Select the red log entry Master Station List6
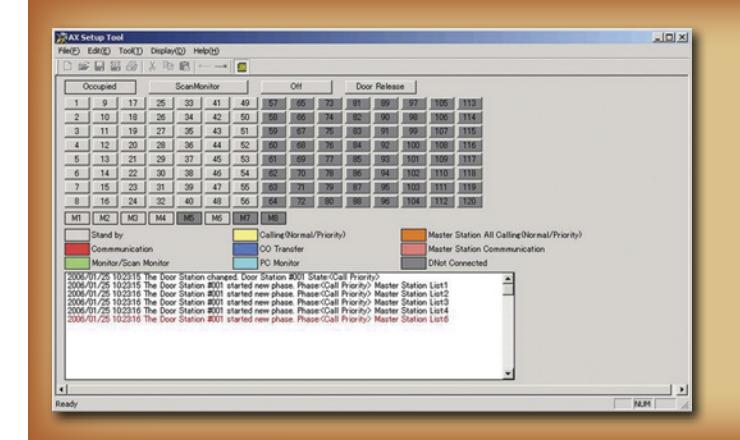 tap(258, 320)
